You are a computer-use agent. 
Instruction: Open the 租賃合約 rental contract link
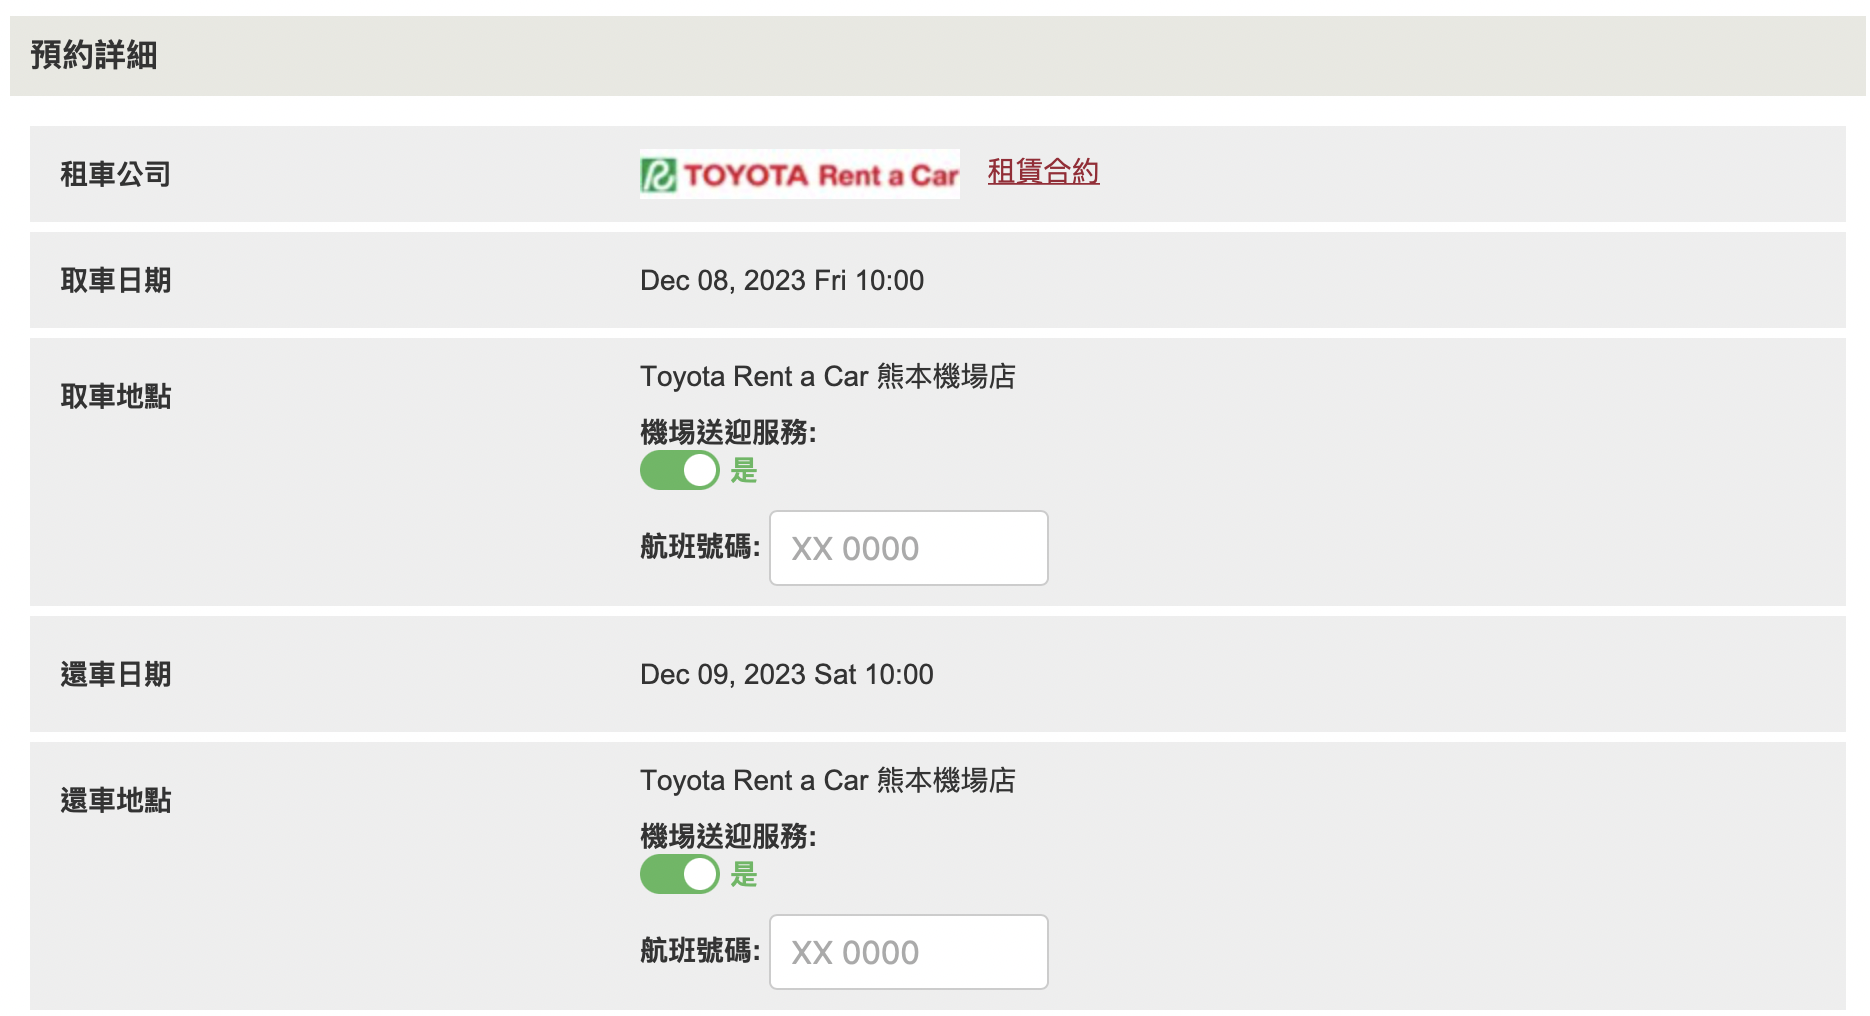click(1043, 172)
